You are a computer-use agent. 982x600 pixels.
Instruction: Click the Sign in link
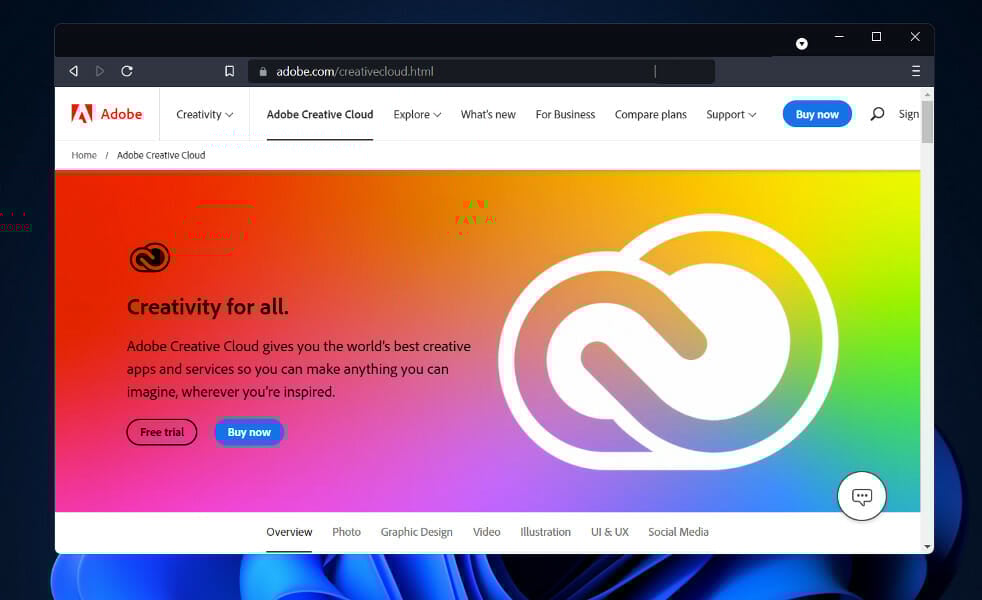[909, 114]
